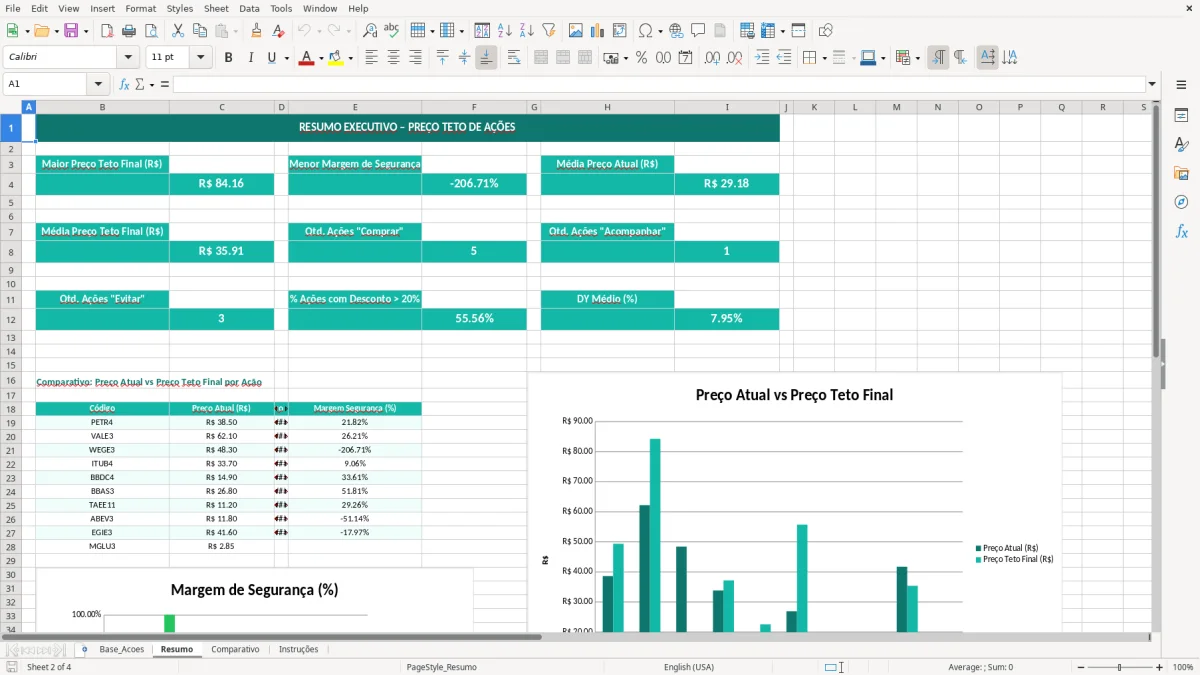1200x675 pixels.
Task: Toggle Align Bottom vertical alignment
Action: tap(486, 58)
